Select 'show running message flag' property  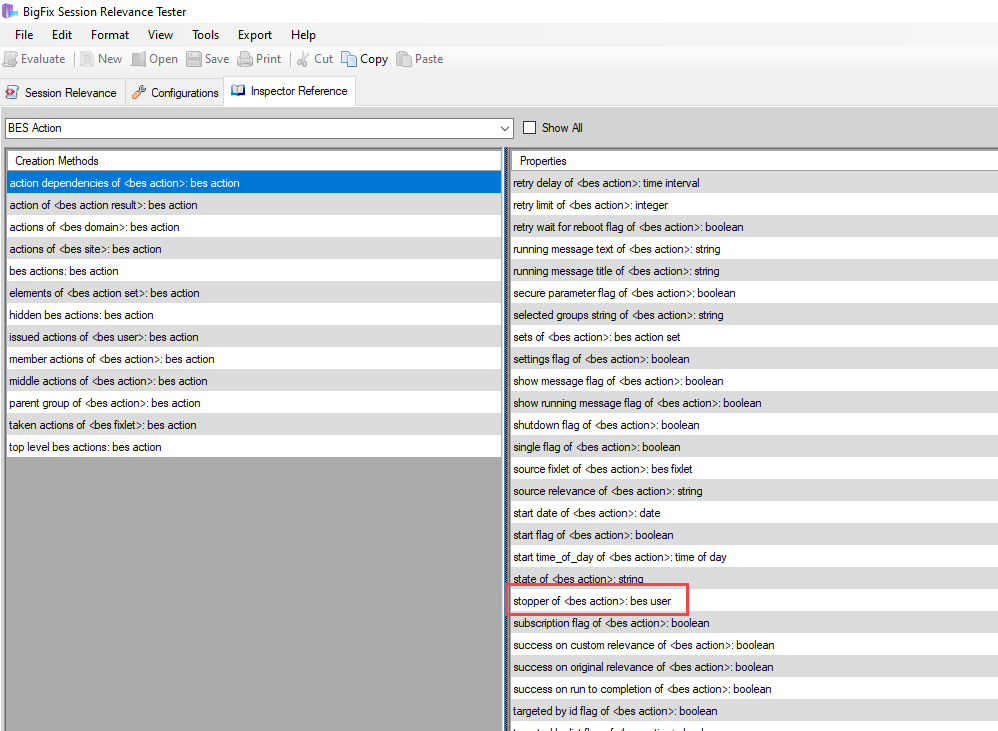755,403
